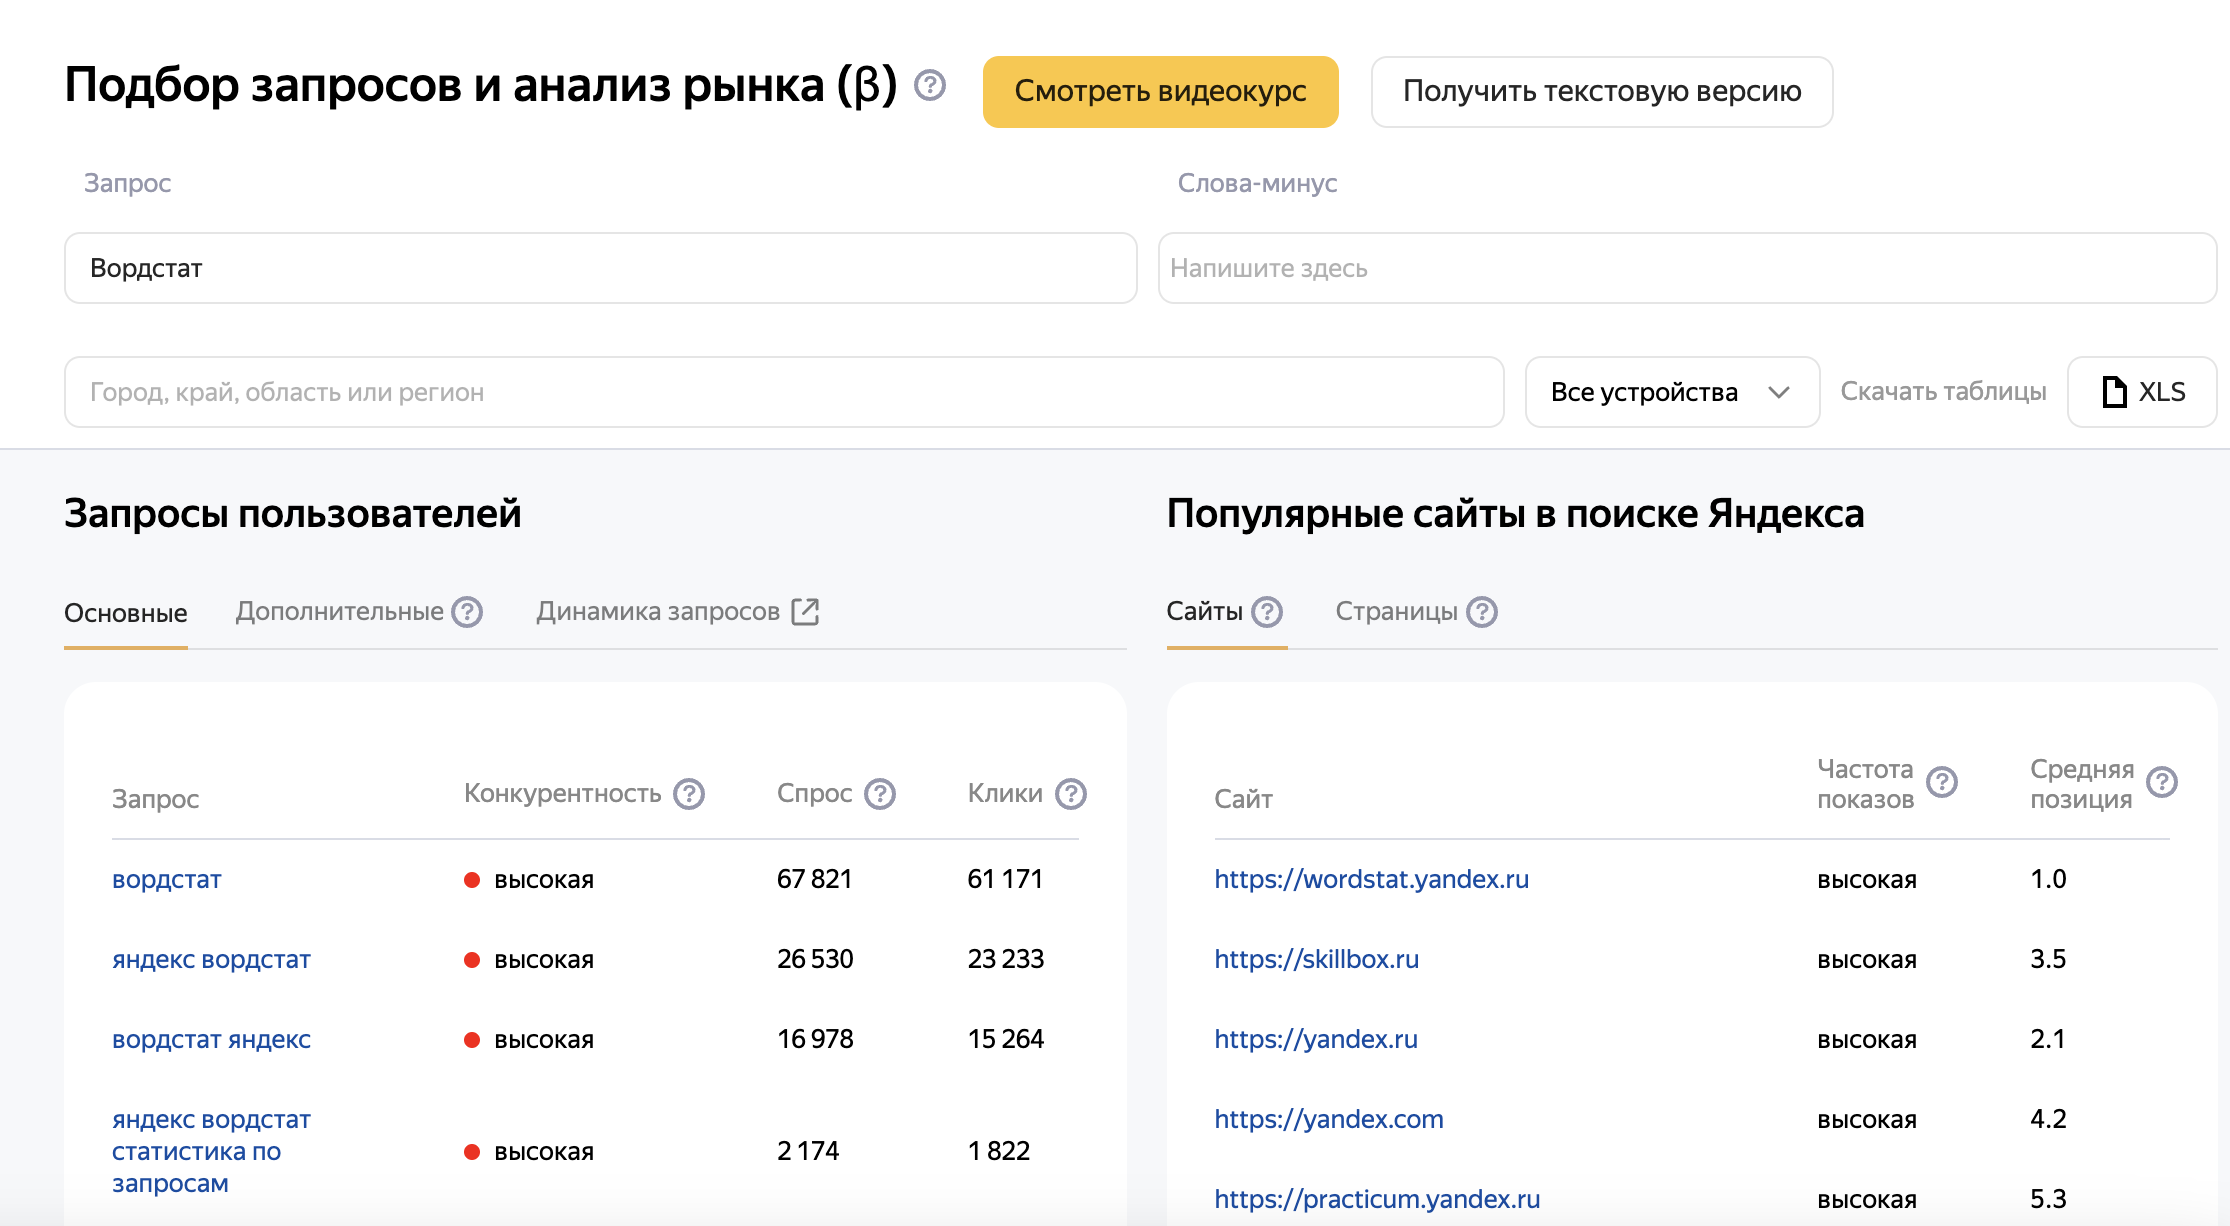The height and width of the screenshot is (1226, 2230).
Task: Click average position value 1.0
Action: tap(2048, 879)
